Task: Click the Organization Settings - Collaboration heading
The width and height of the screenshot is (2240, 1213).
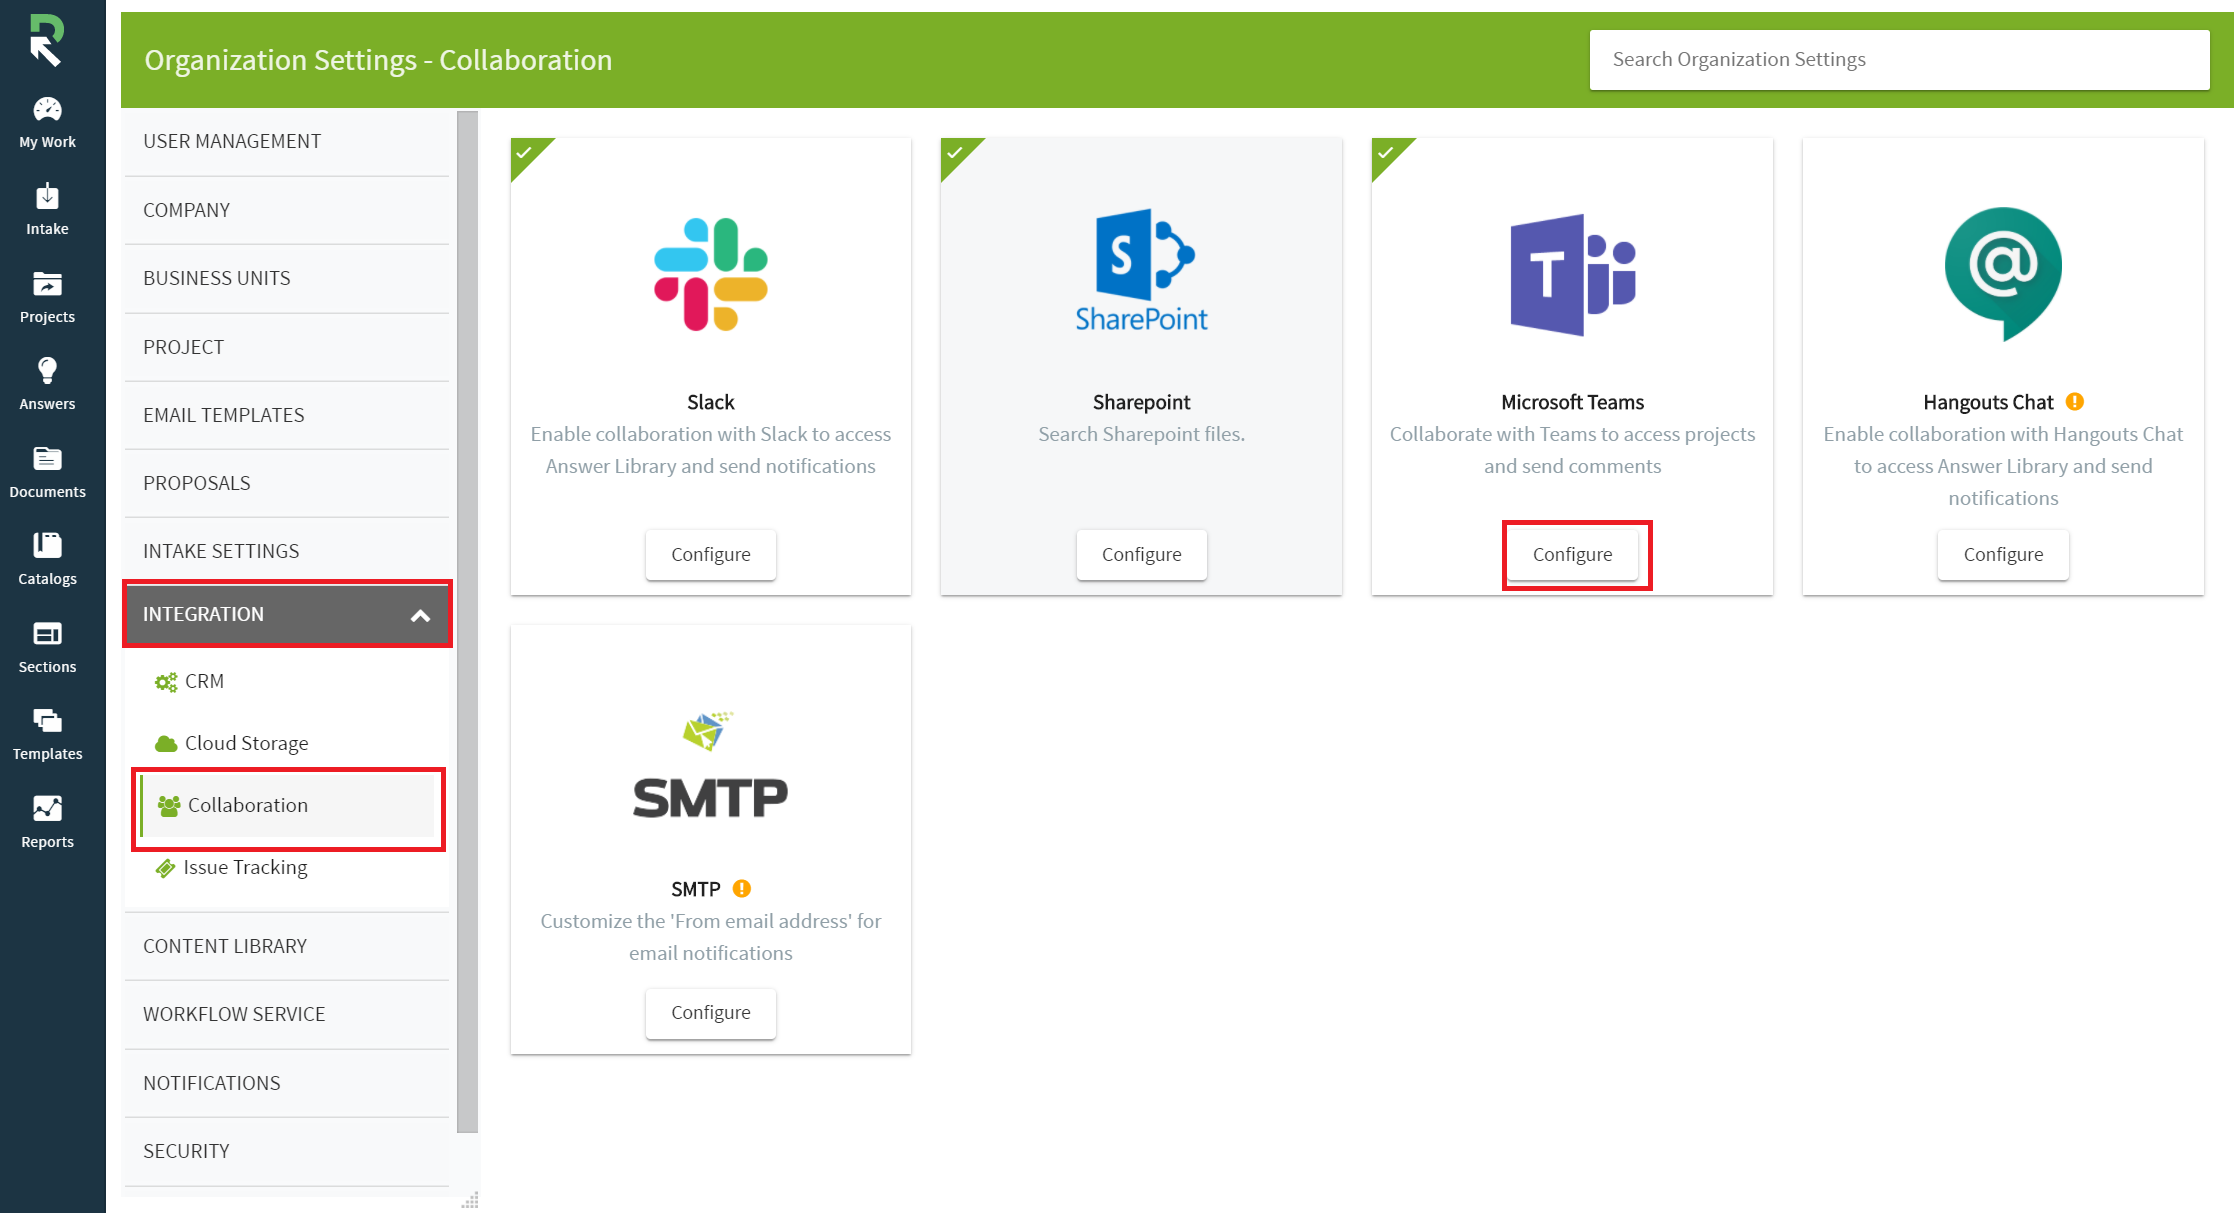Action: click(x=378, y=60)
